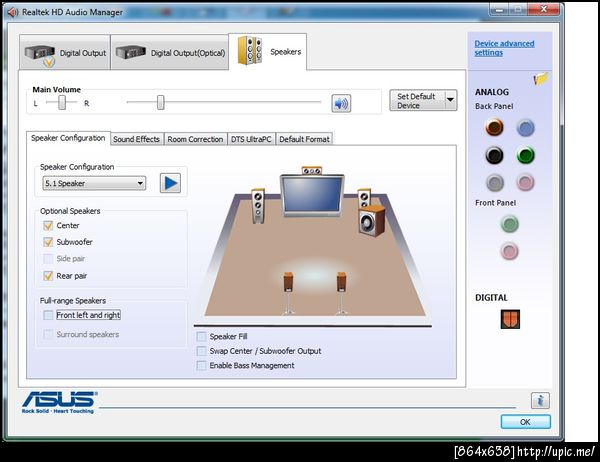
Task: Click the center speaker above the screen
Action: pyautogui.click(x=311, y=171)
